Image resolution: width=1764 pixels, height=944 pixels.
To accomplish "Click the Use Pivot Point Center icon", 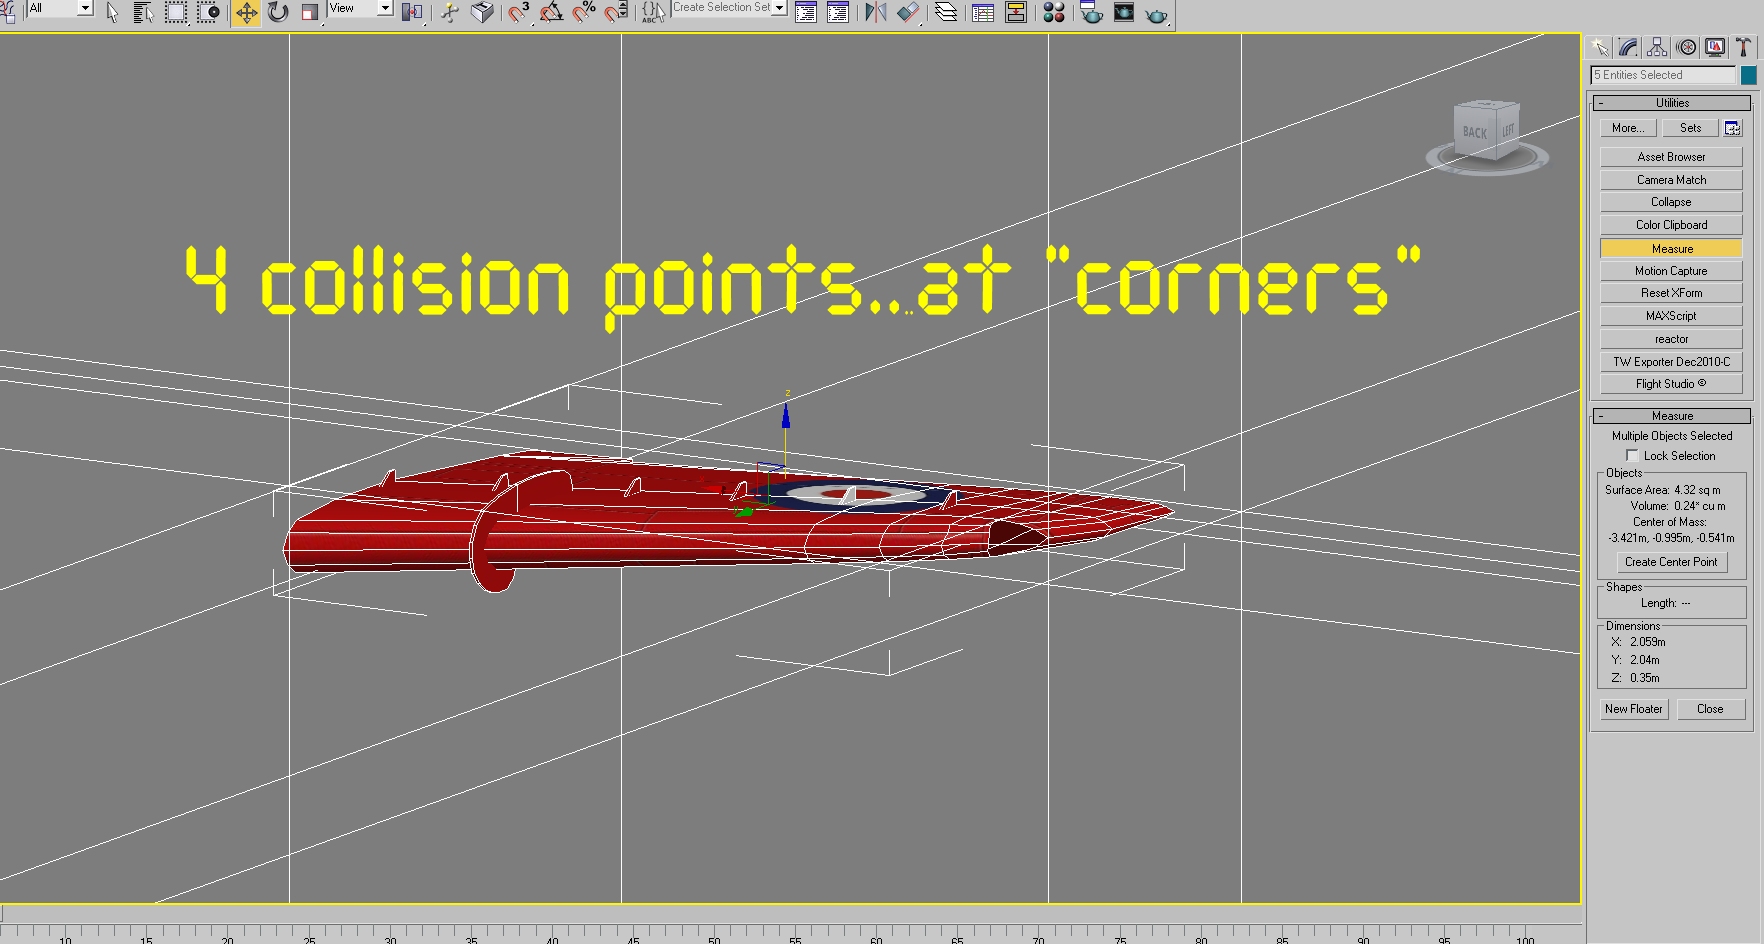I will pyautogui.click(x=412, y=13).
